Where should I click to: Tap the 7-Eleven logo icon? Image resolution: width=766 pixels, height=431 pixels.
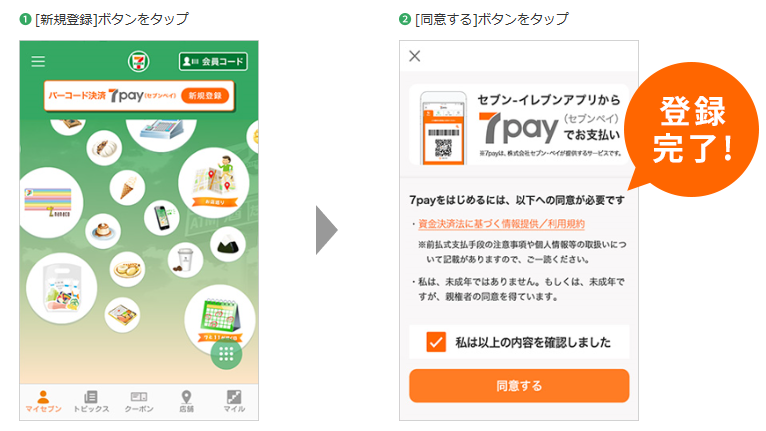(x=139, y=62)
